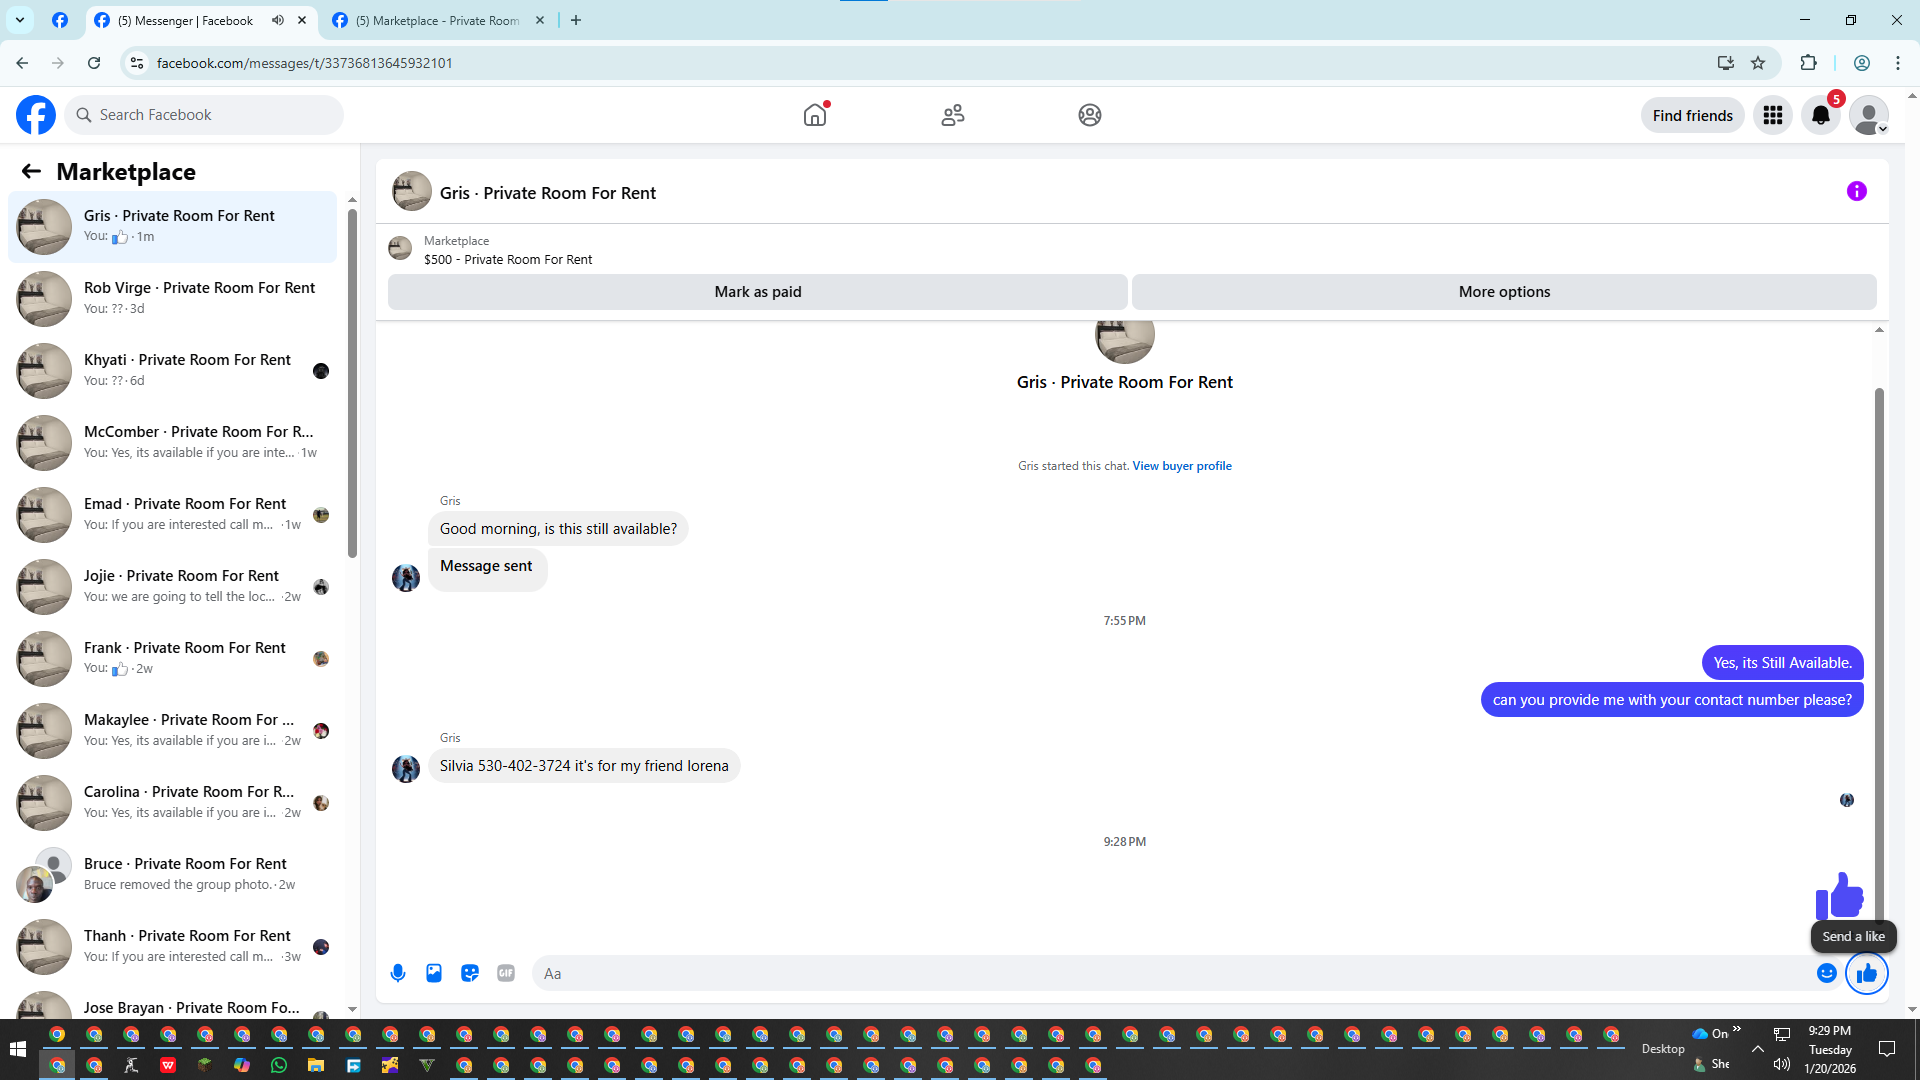
Task: Open File Explorer from the taskbar
Action: pos(316,1065)
